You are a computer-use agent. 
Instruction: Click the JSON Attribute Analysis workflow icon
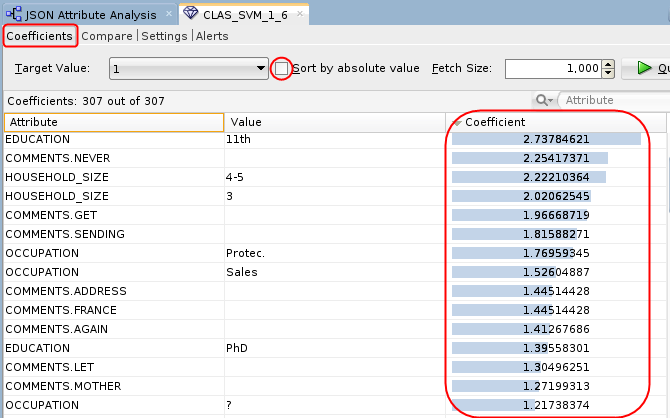[14, 14]
